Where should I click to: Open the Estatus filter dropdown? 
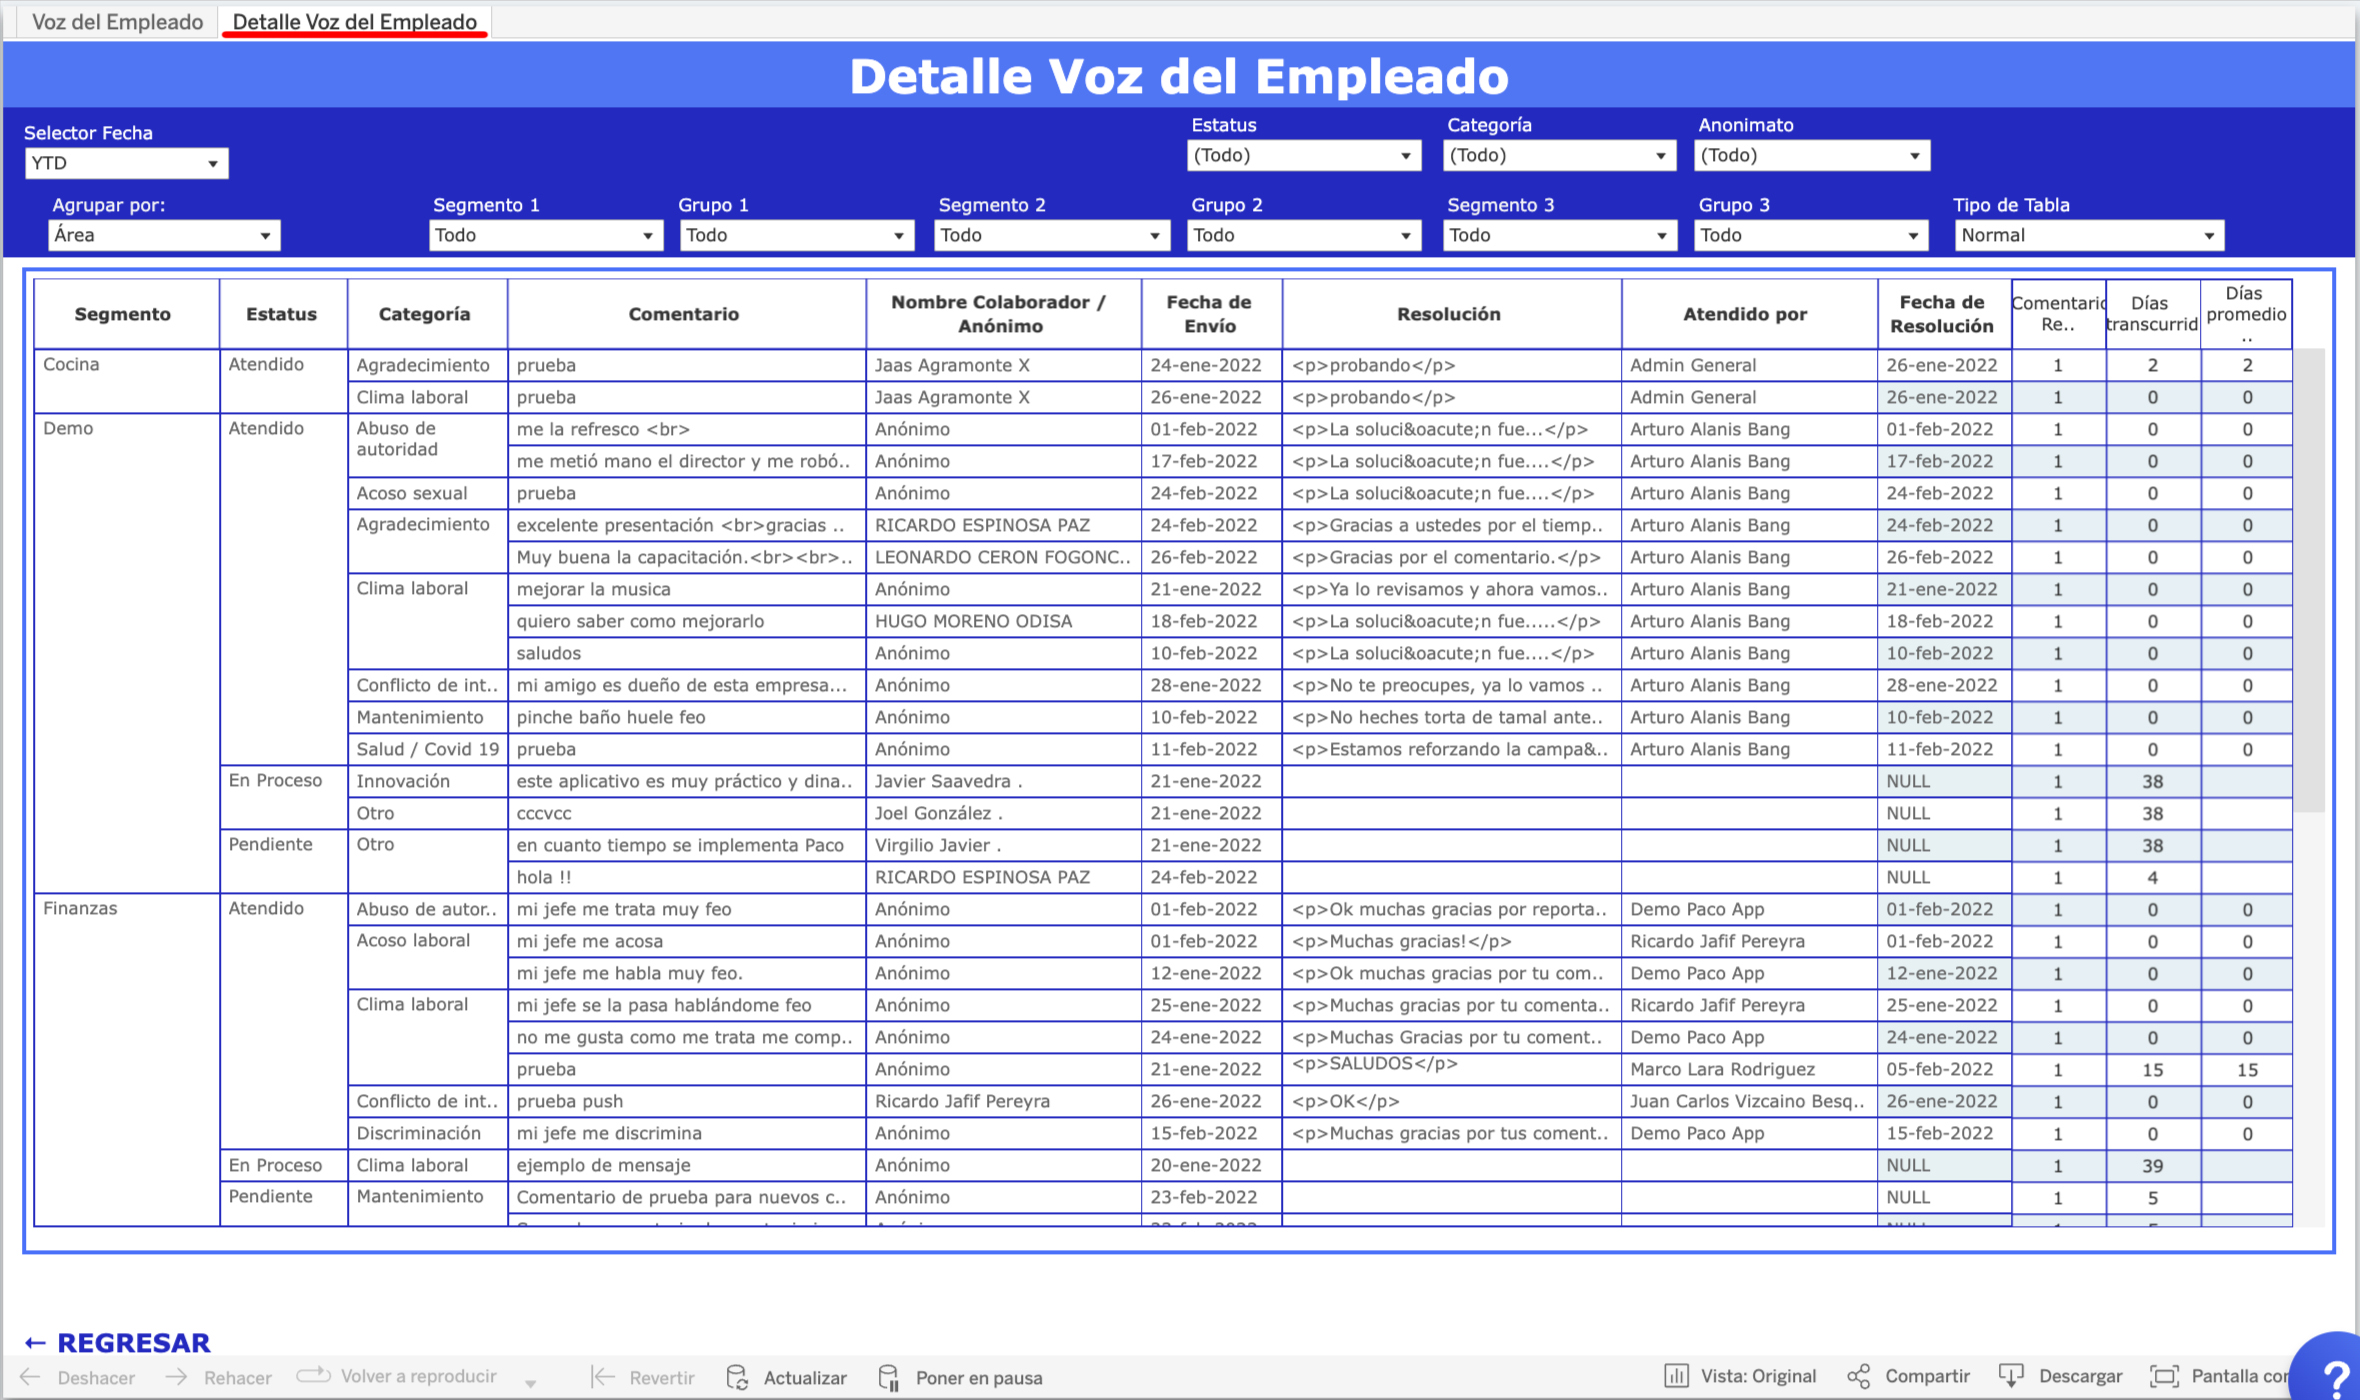point(1303,155)
